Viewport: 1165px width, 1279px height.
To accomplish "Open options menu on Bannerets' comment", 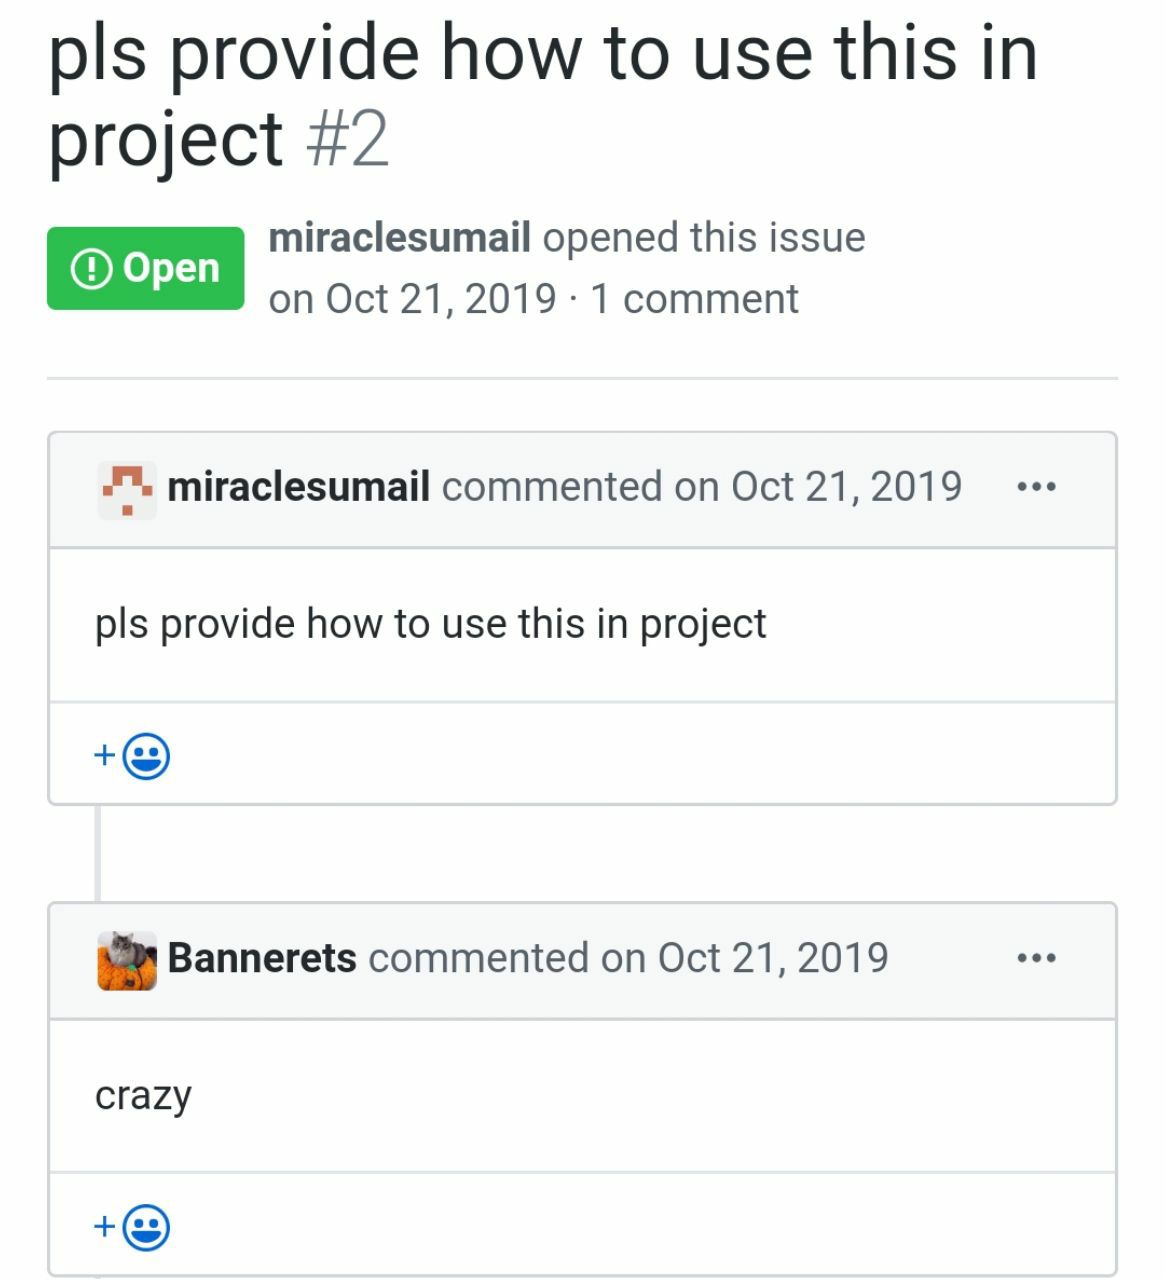I will (x=1036, y=959).
